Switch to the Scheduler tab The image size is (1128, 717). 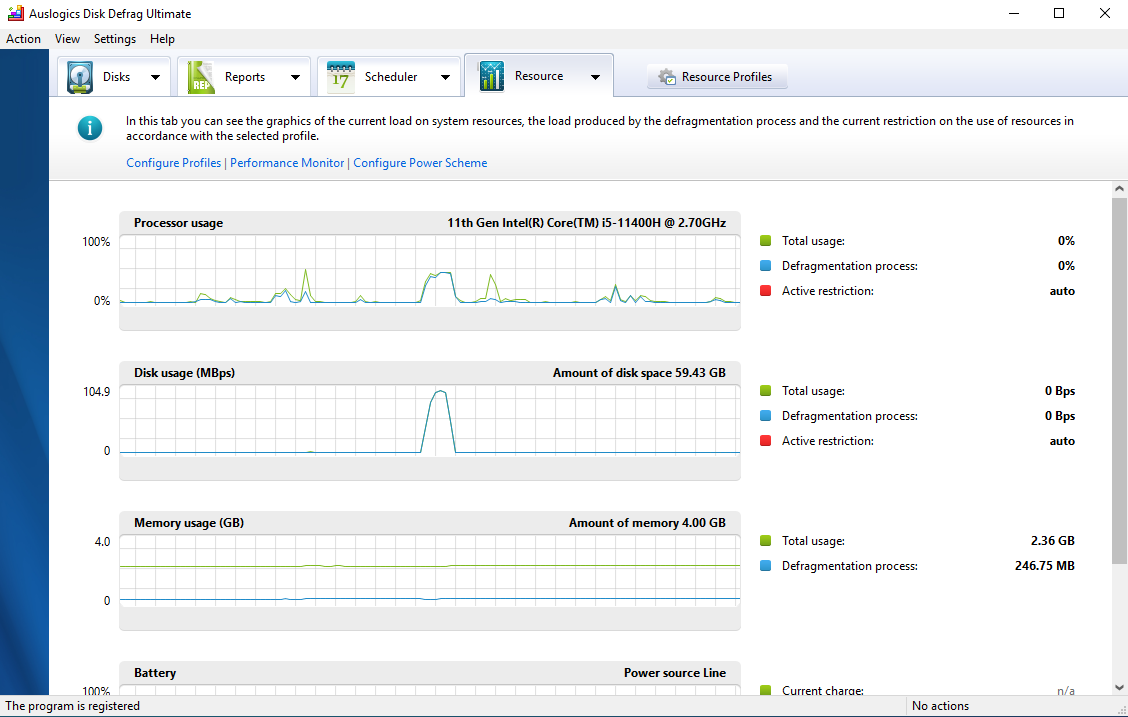[x=389, y=76]
